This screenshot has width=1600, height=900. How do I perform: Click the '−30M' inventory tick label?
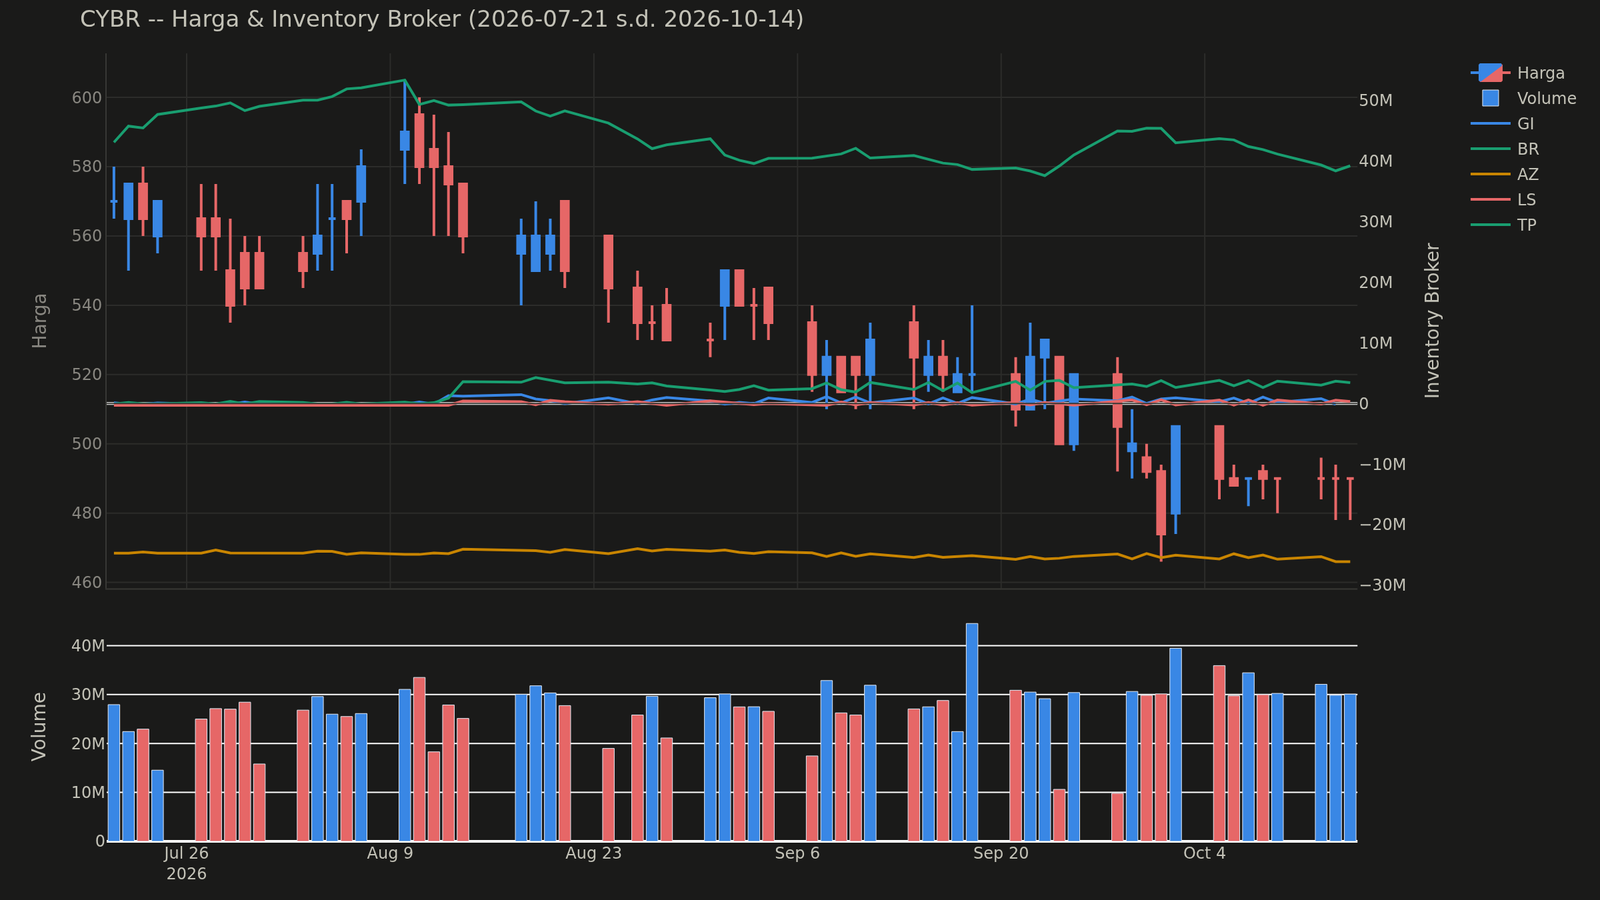(x=1383, y=586)
